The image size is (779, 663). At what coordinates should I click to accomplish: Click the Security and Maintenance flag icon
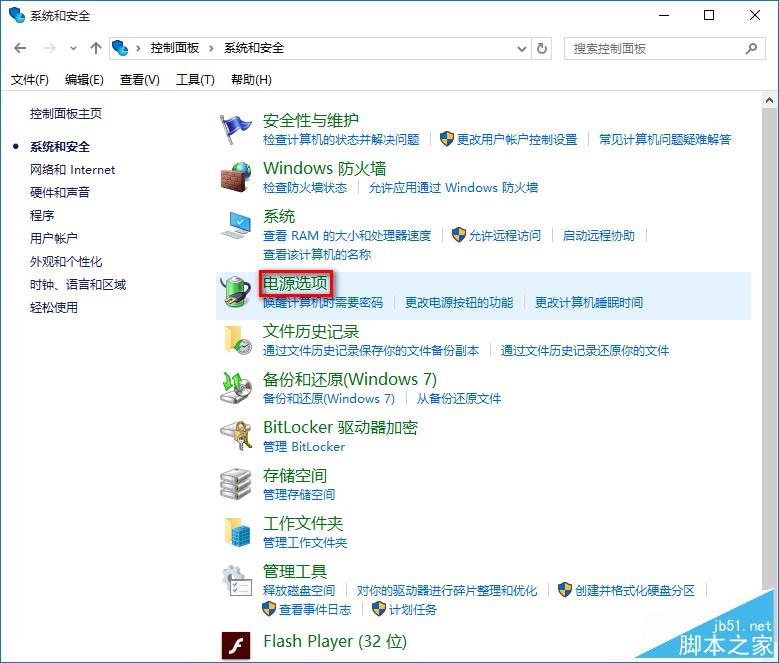tap(236, 129)
